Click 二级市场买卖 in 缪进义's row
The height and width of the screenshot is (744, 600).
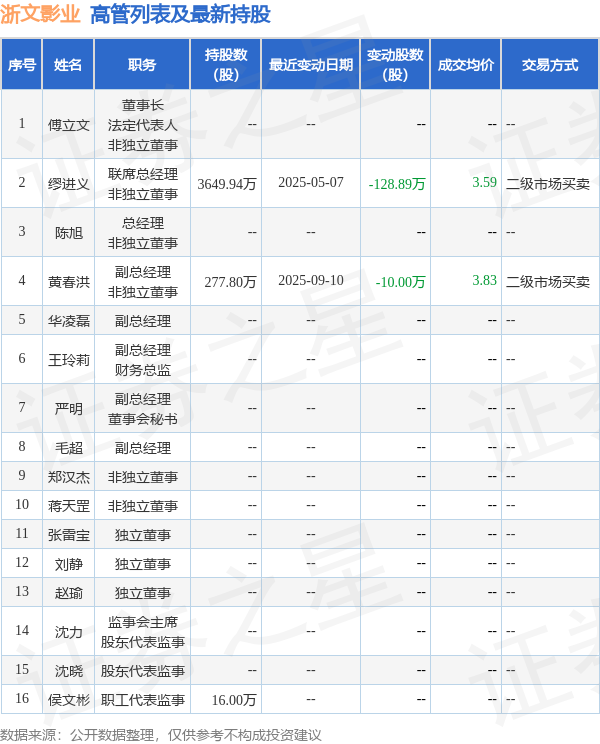(x=548, y=184)
